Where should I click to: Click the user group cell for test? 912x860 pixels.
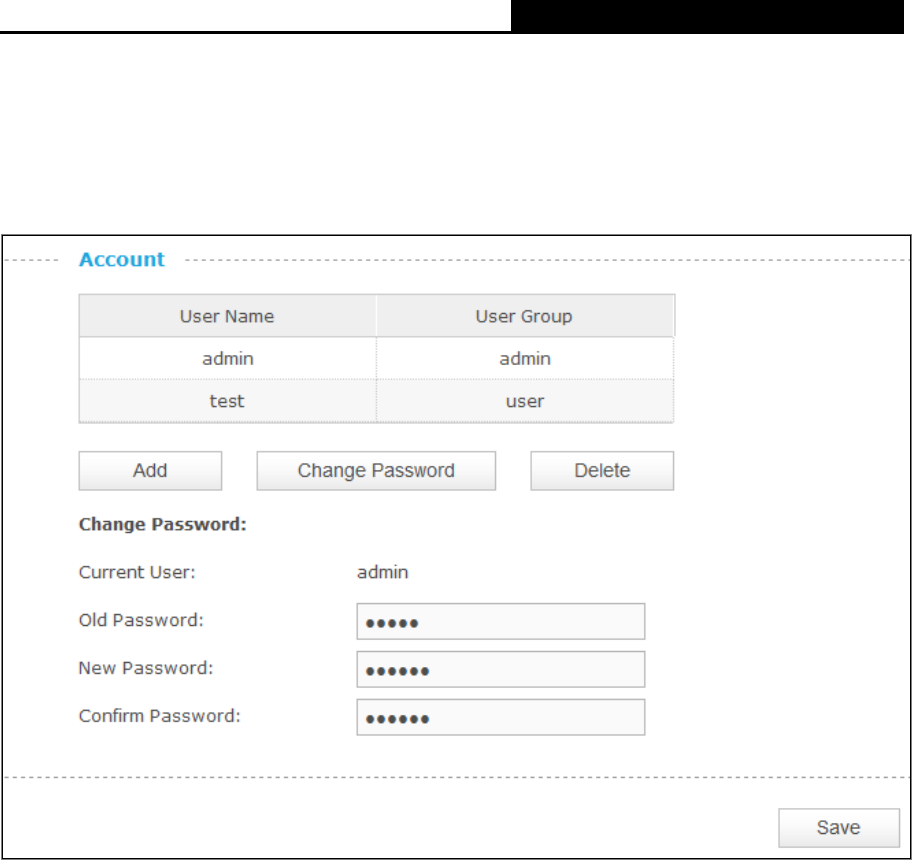click(x=525, y=401)
